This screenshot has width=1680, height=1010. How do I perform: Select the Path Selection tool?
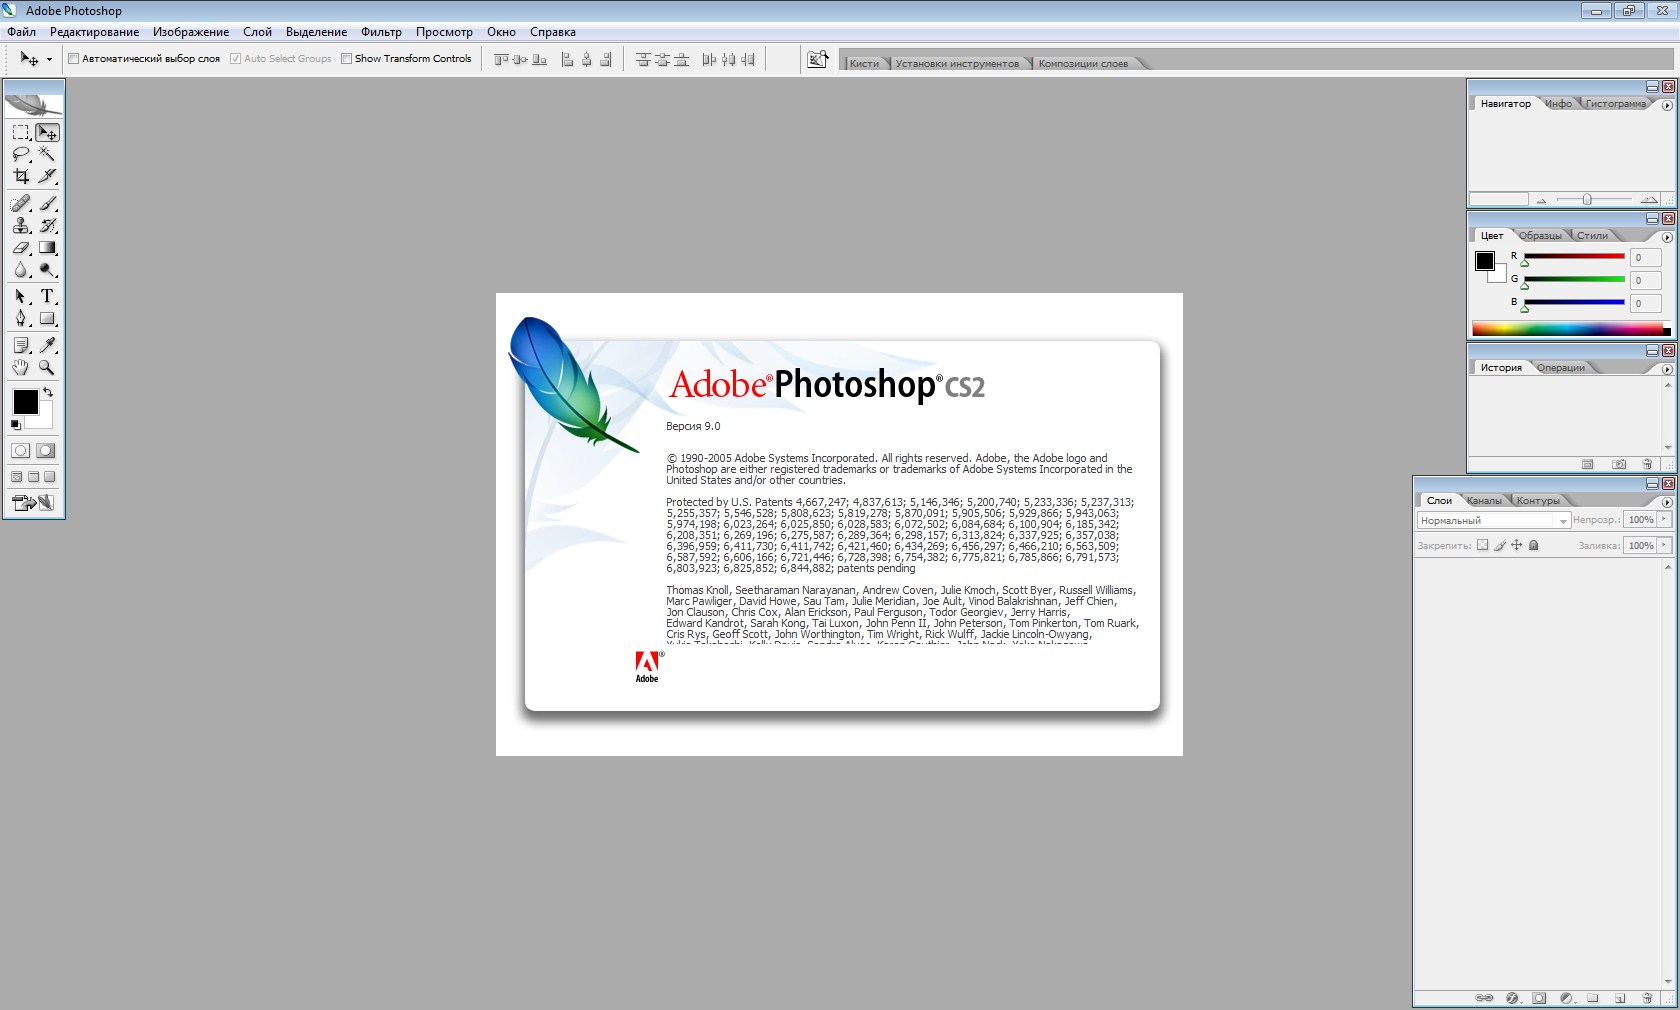coord(21,296)
